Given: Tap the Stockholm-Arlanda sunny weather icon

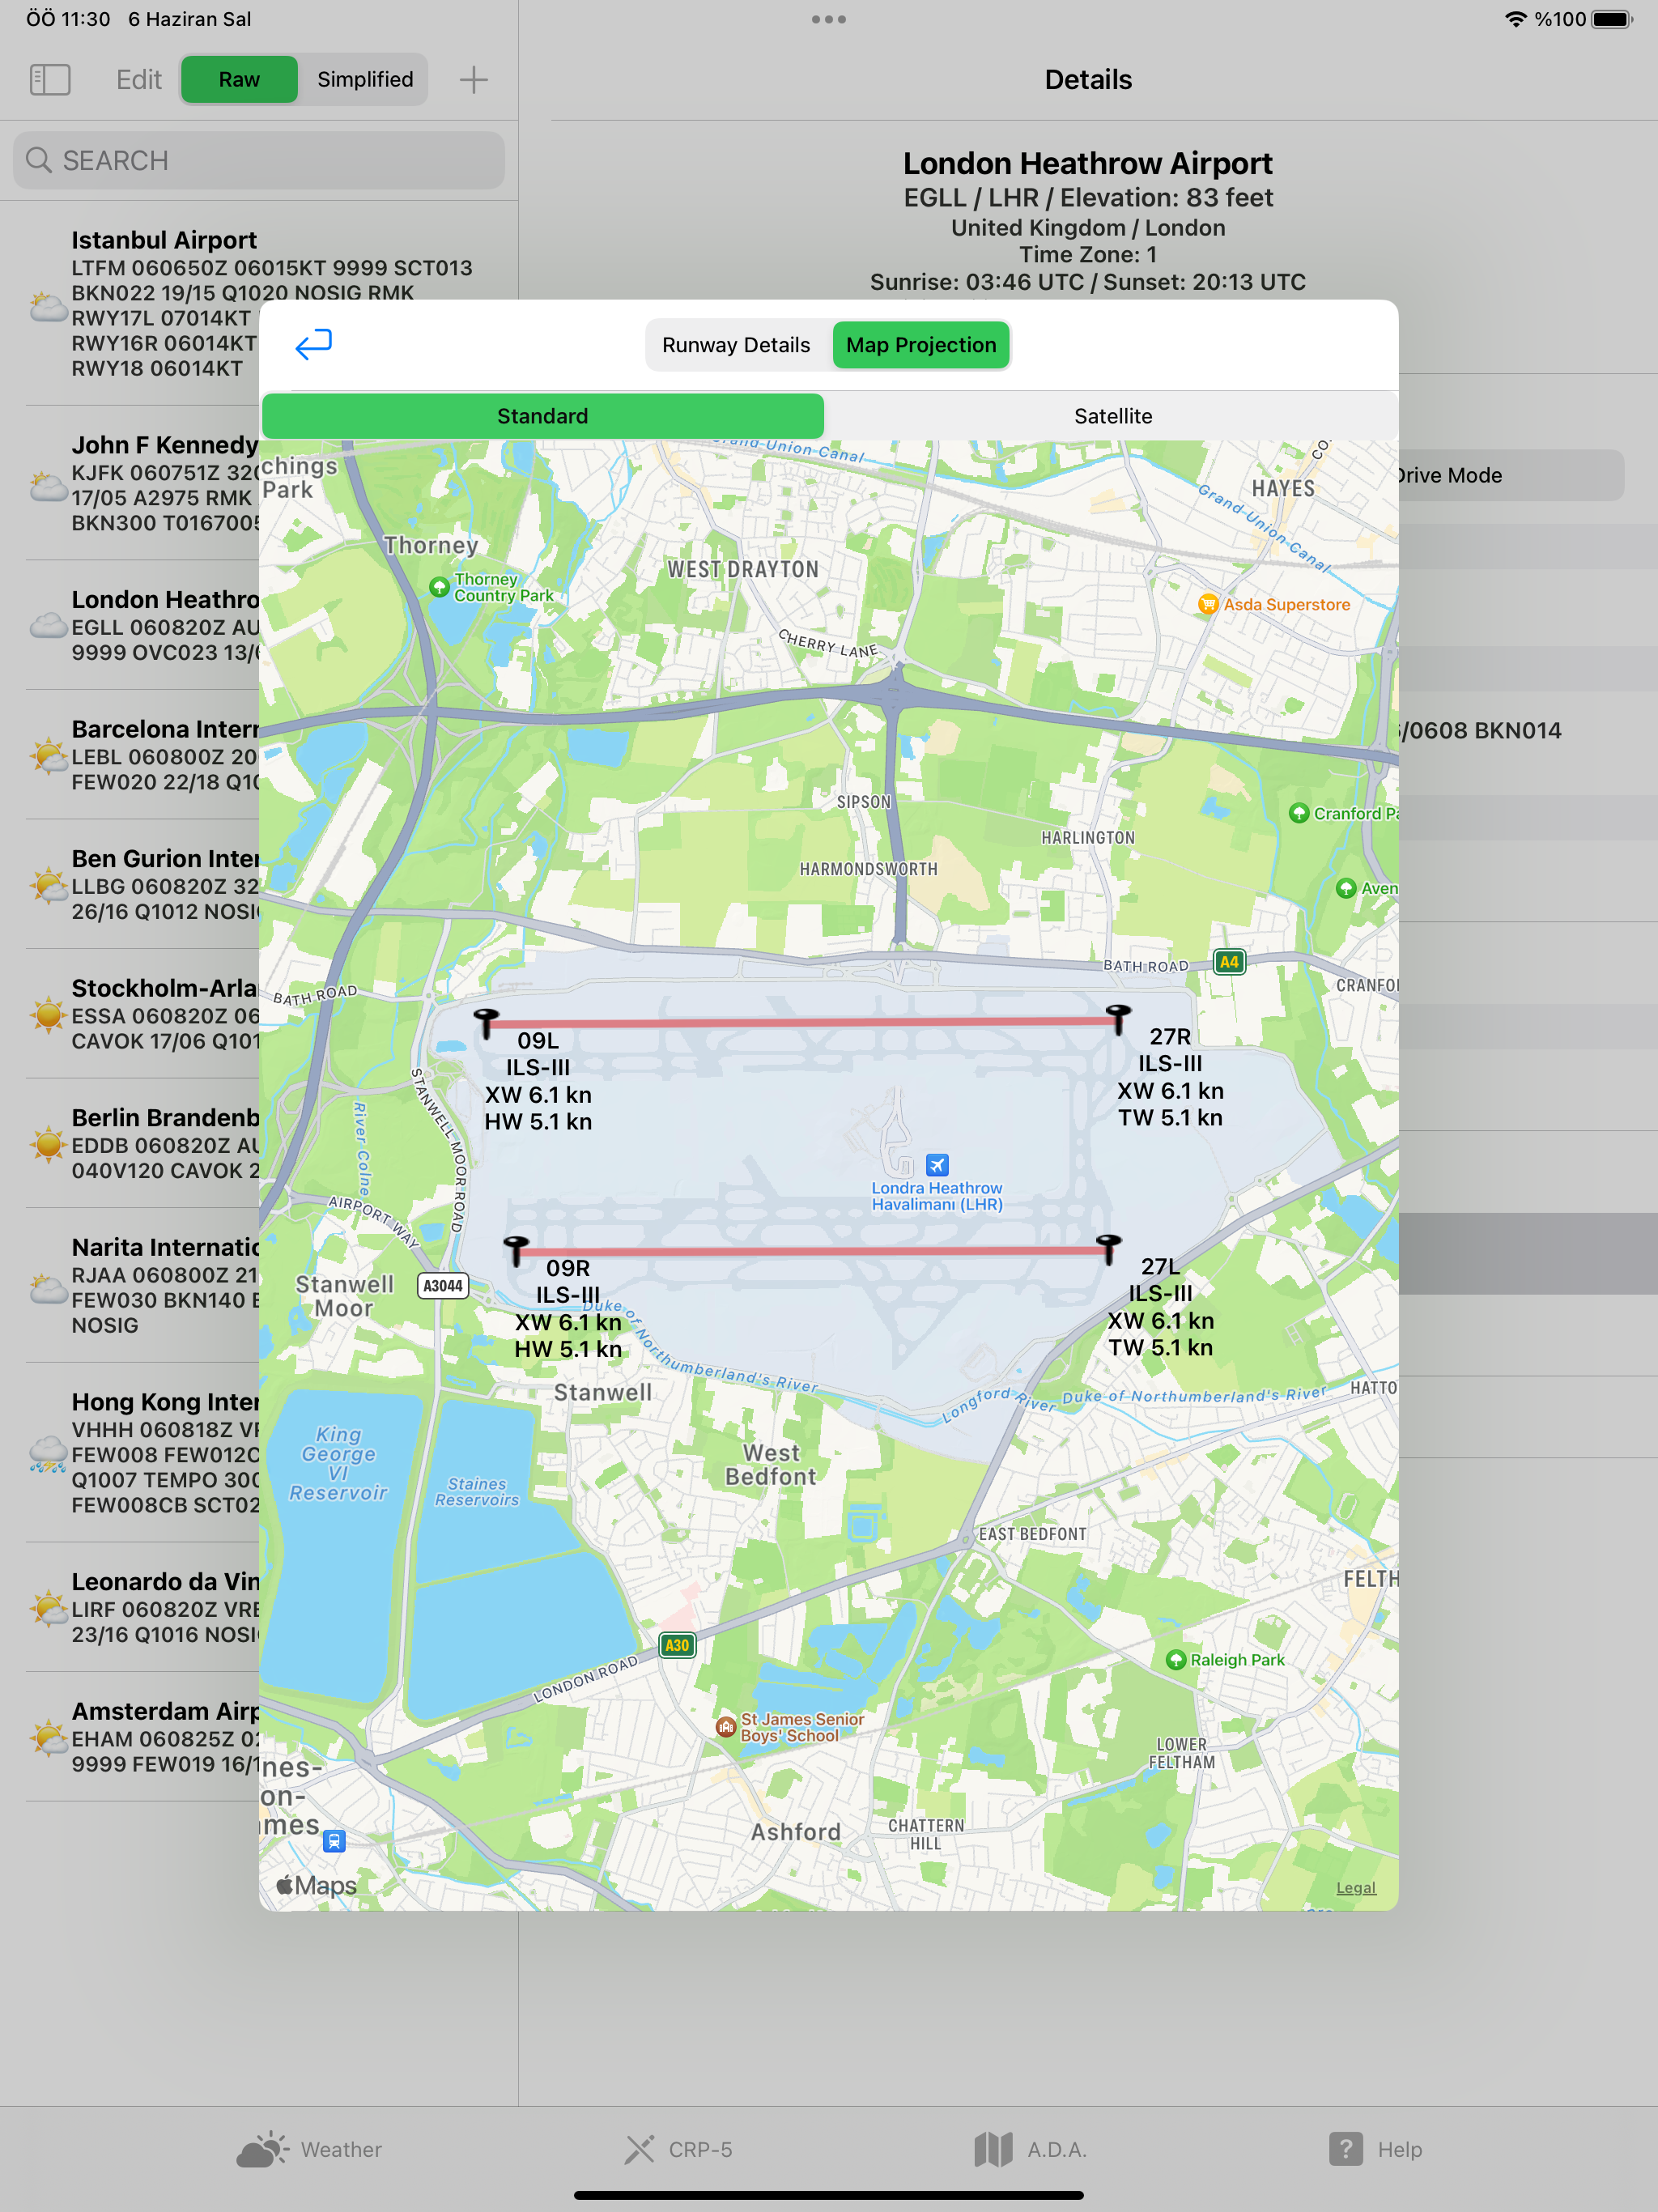Looking at the screenshot, I should pyautogui.click(x=47, y=1015).
